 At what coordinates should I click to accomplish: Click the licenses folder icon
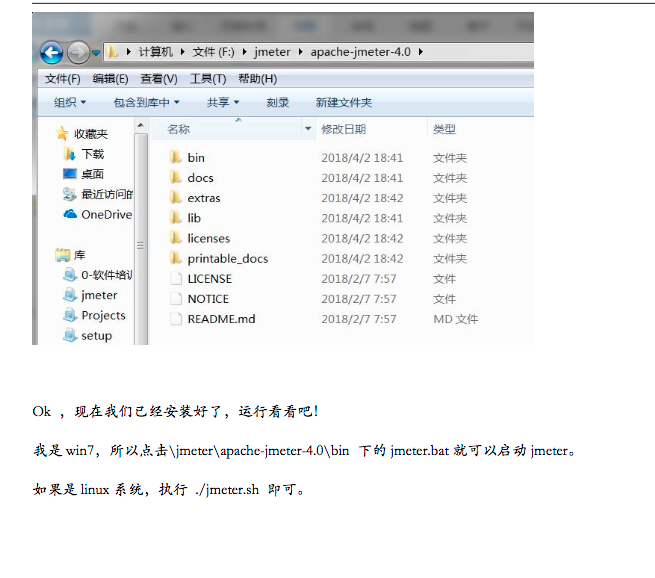pos(176,238)
